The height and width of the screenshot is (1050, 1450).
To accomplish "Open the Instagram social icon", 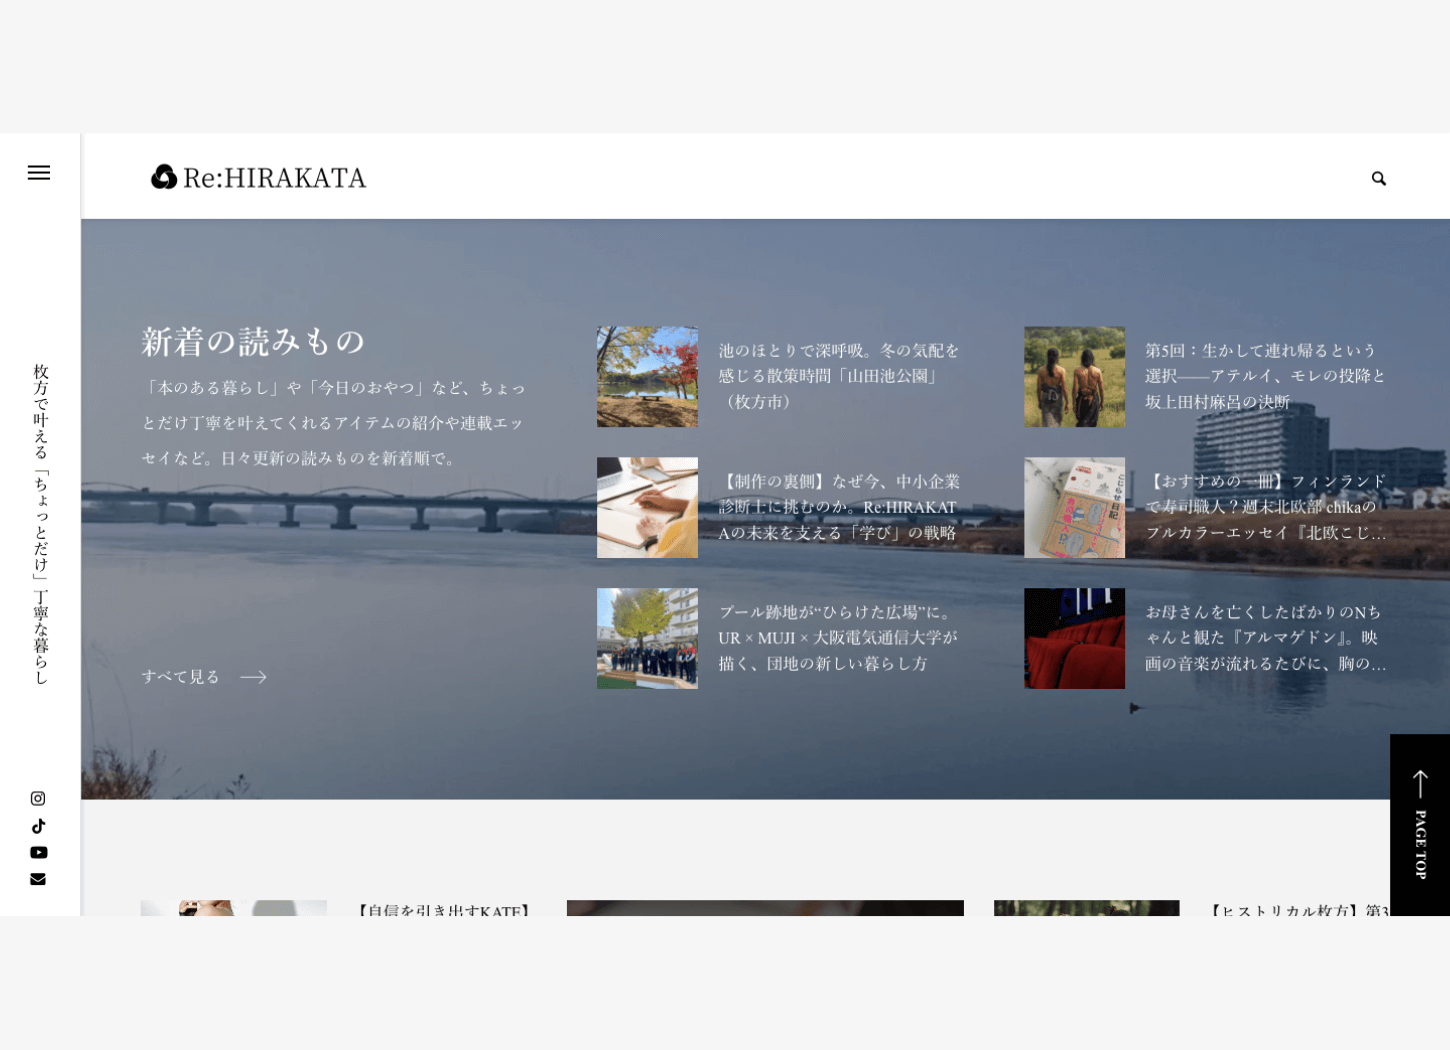I will (38, 798).
